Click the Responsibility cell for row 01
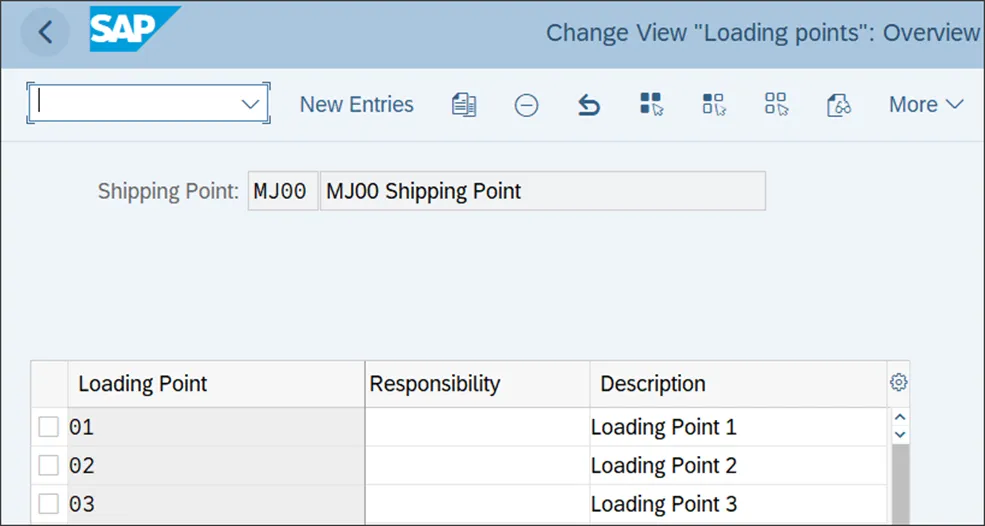The width and height of the screenshot is (985, 526). pyautogui.click(x=476, y=427)
